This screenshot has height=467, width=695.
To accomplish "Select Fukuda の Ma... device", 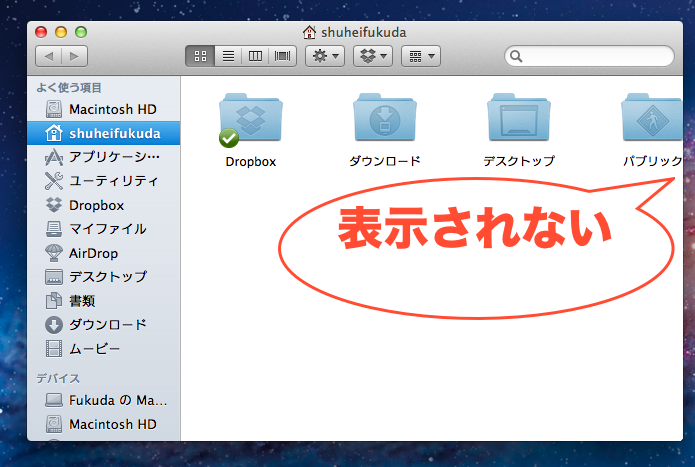I will click(x=104, y=400).
